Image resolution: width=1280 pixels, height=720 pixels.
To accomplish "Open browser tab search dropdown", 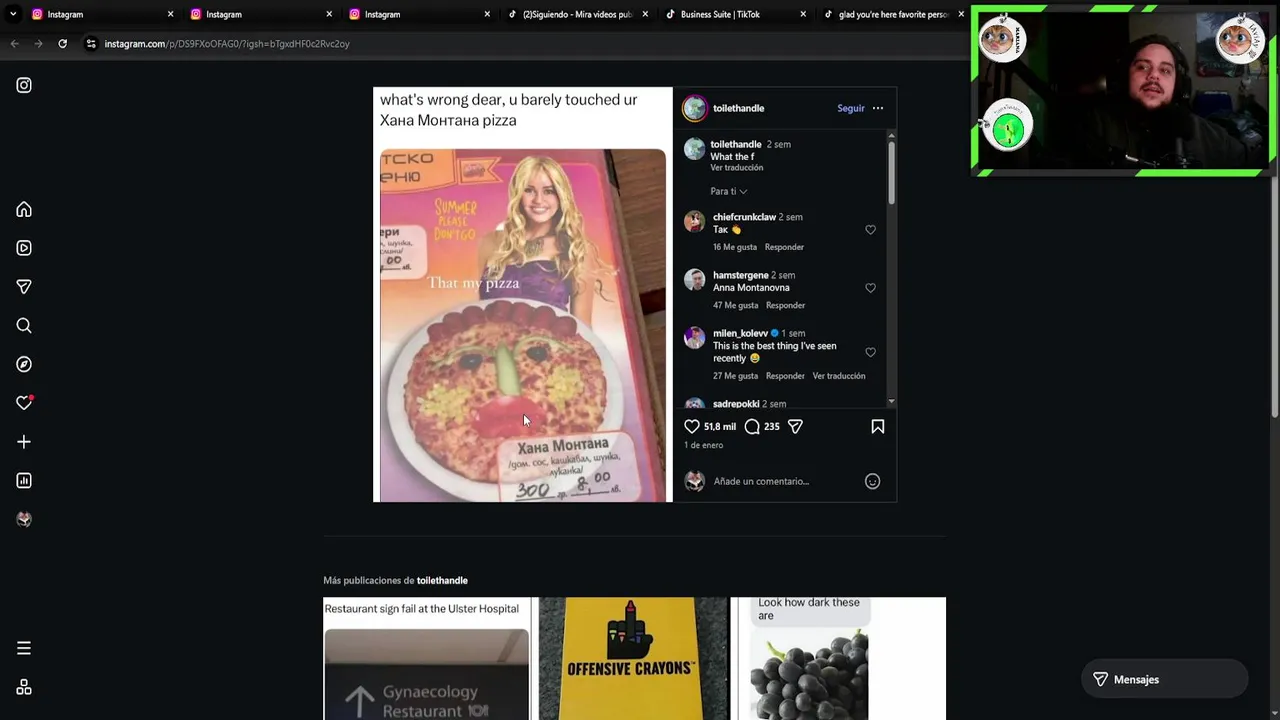I will [x=13, y=14].
